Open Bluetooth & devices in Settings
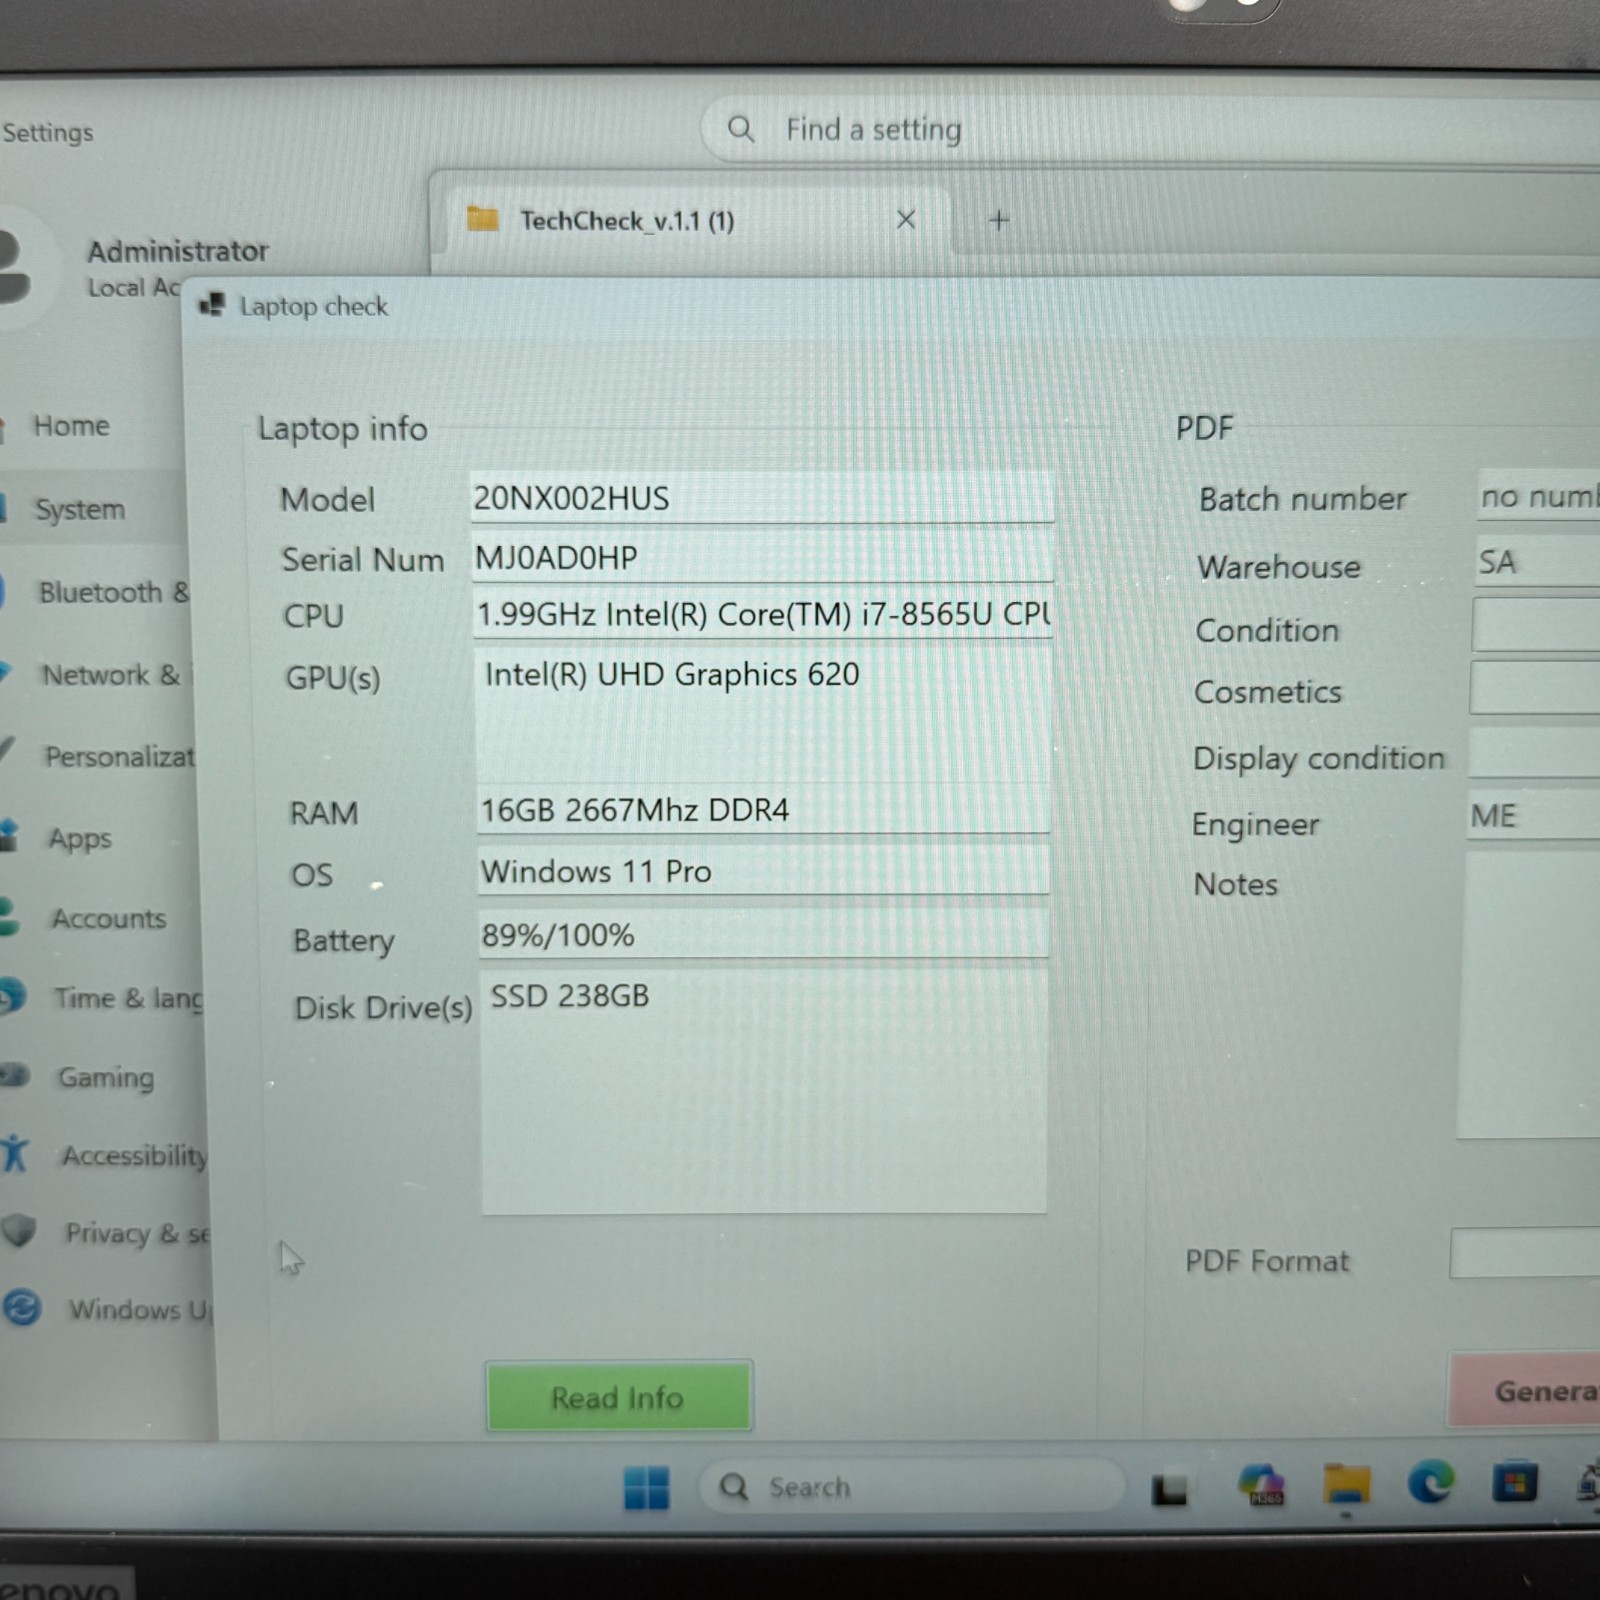Viewport: 1600px width, 1600px height. click(112, 592)
